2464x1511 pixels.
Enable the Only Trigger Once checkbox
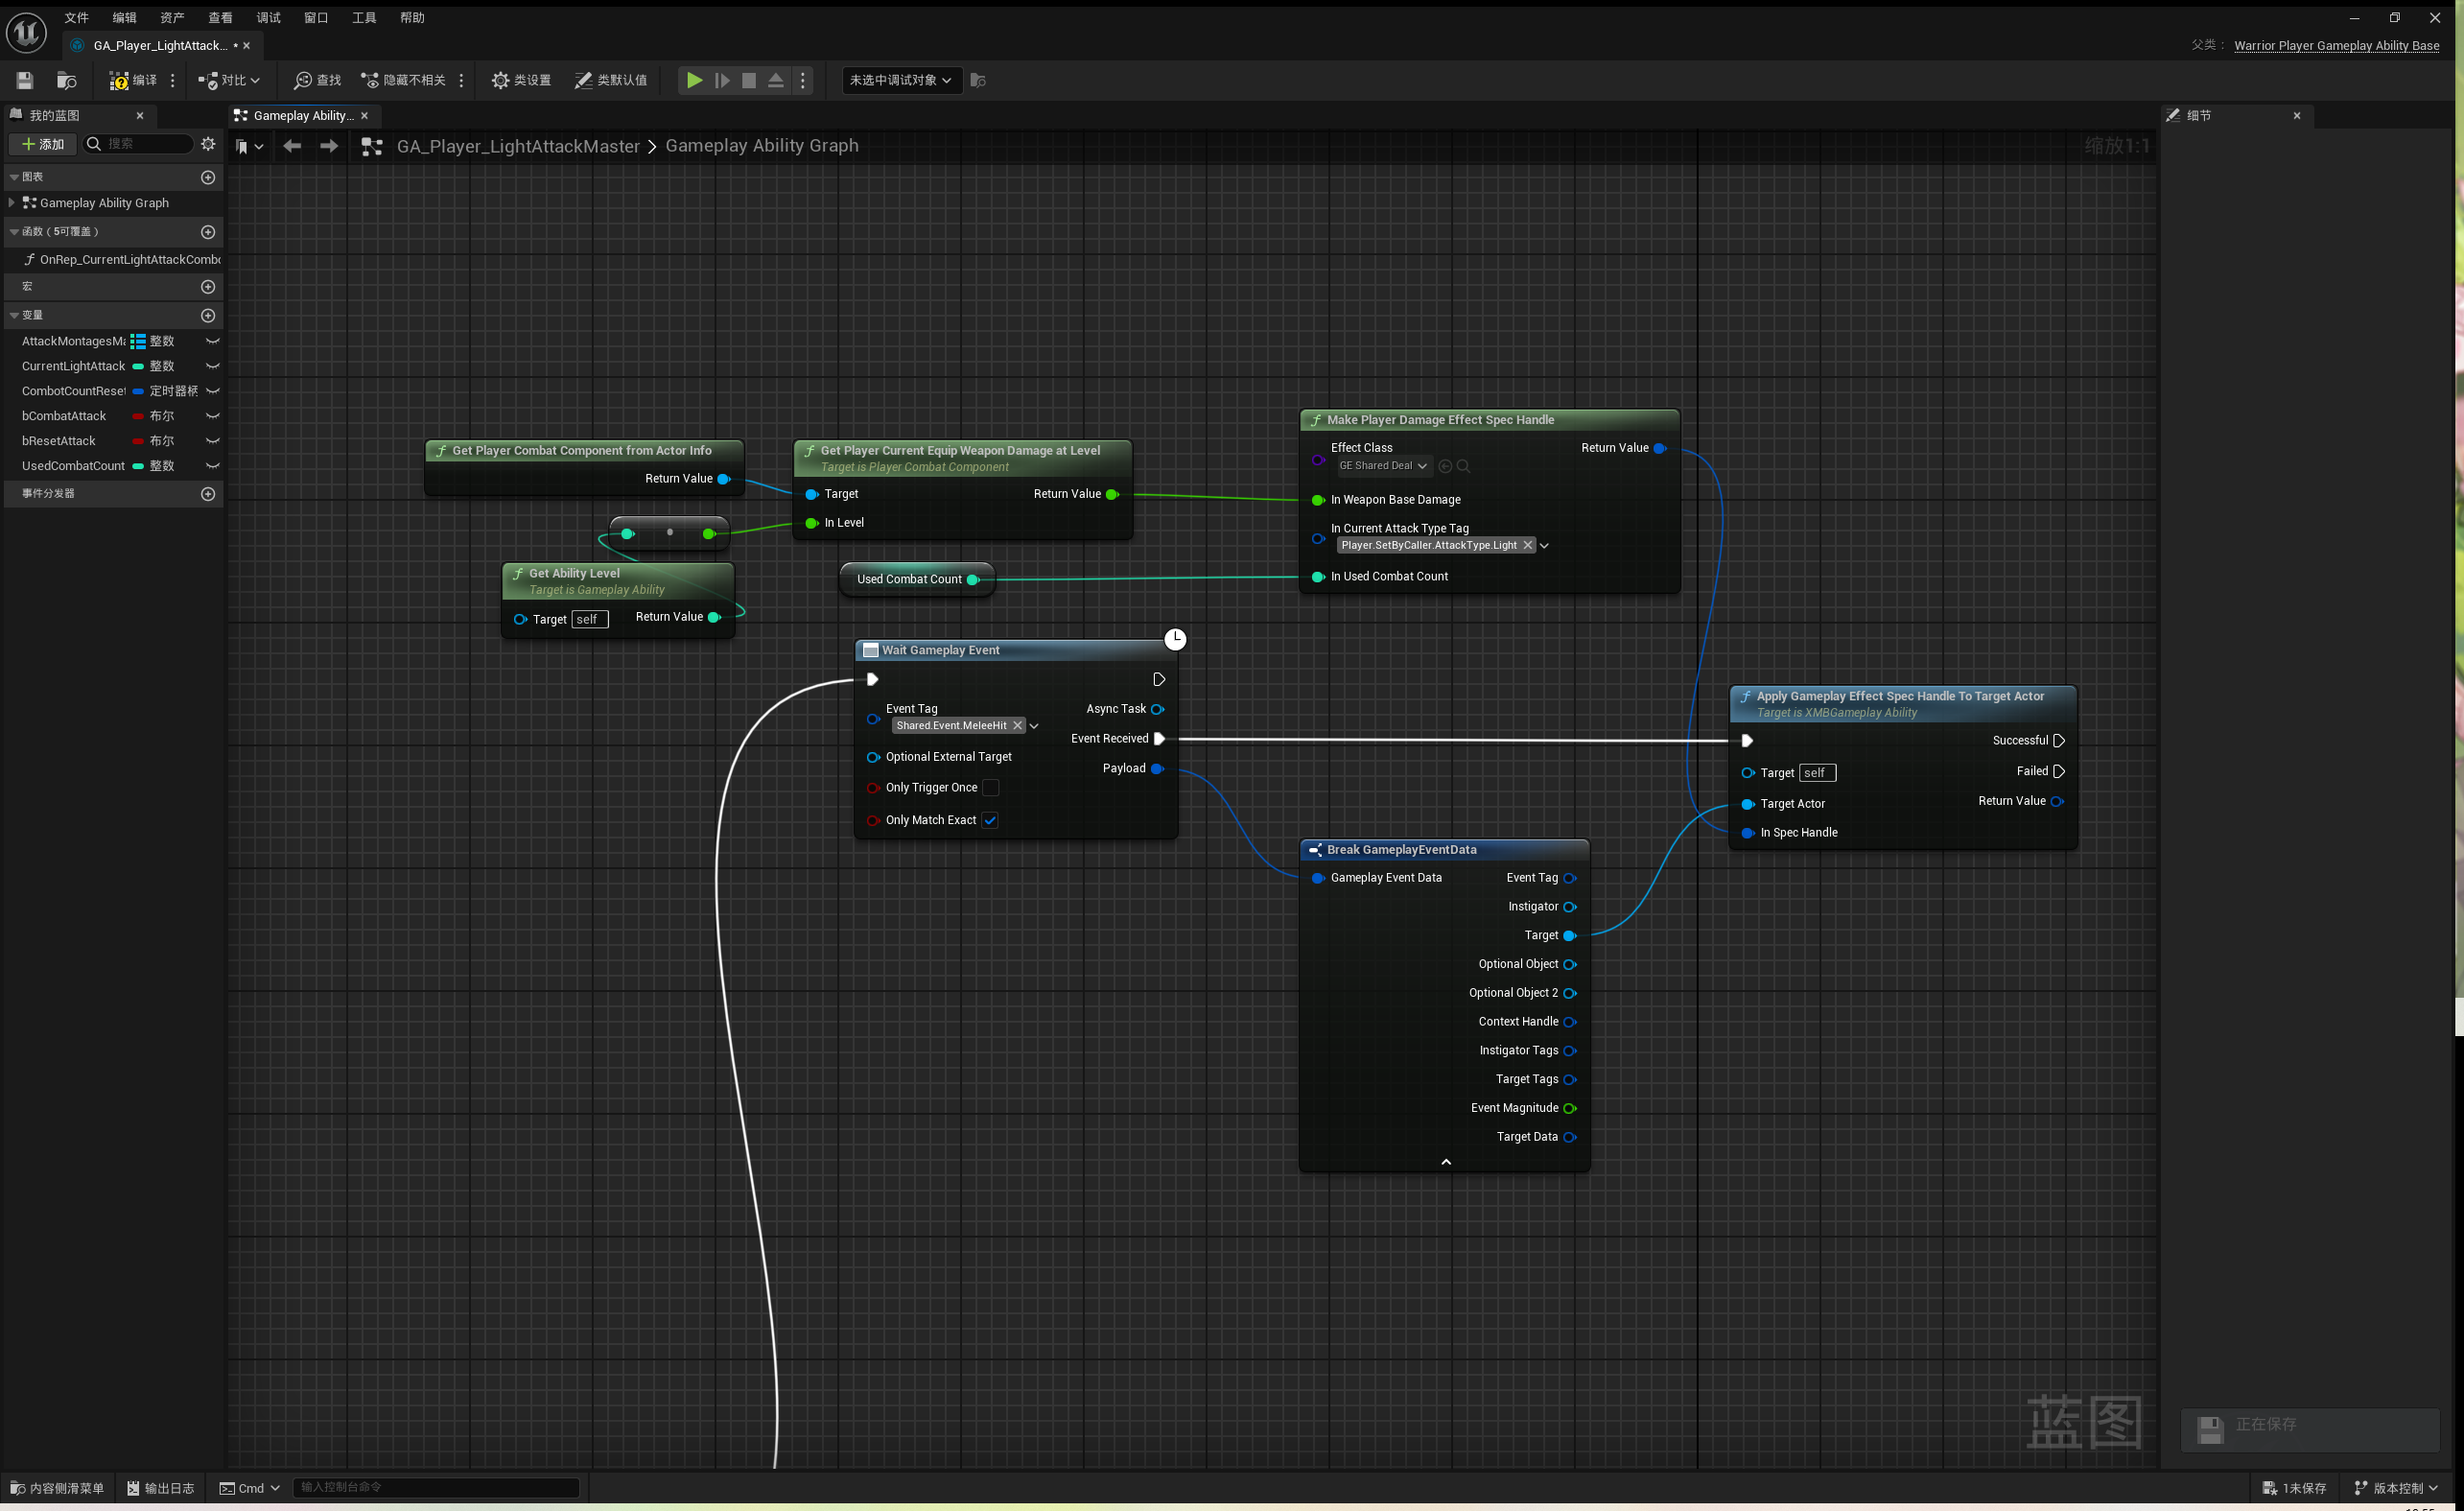point(990,788)
